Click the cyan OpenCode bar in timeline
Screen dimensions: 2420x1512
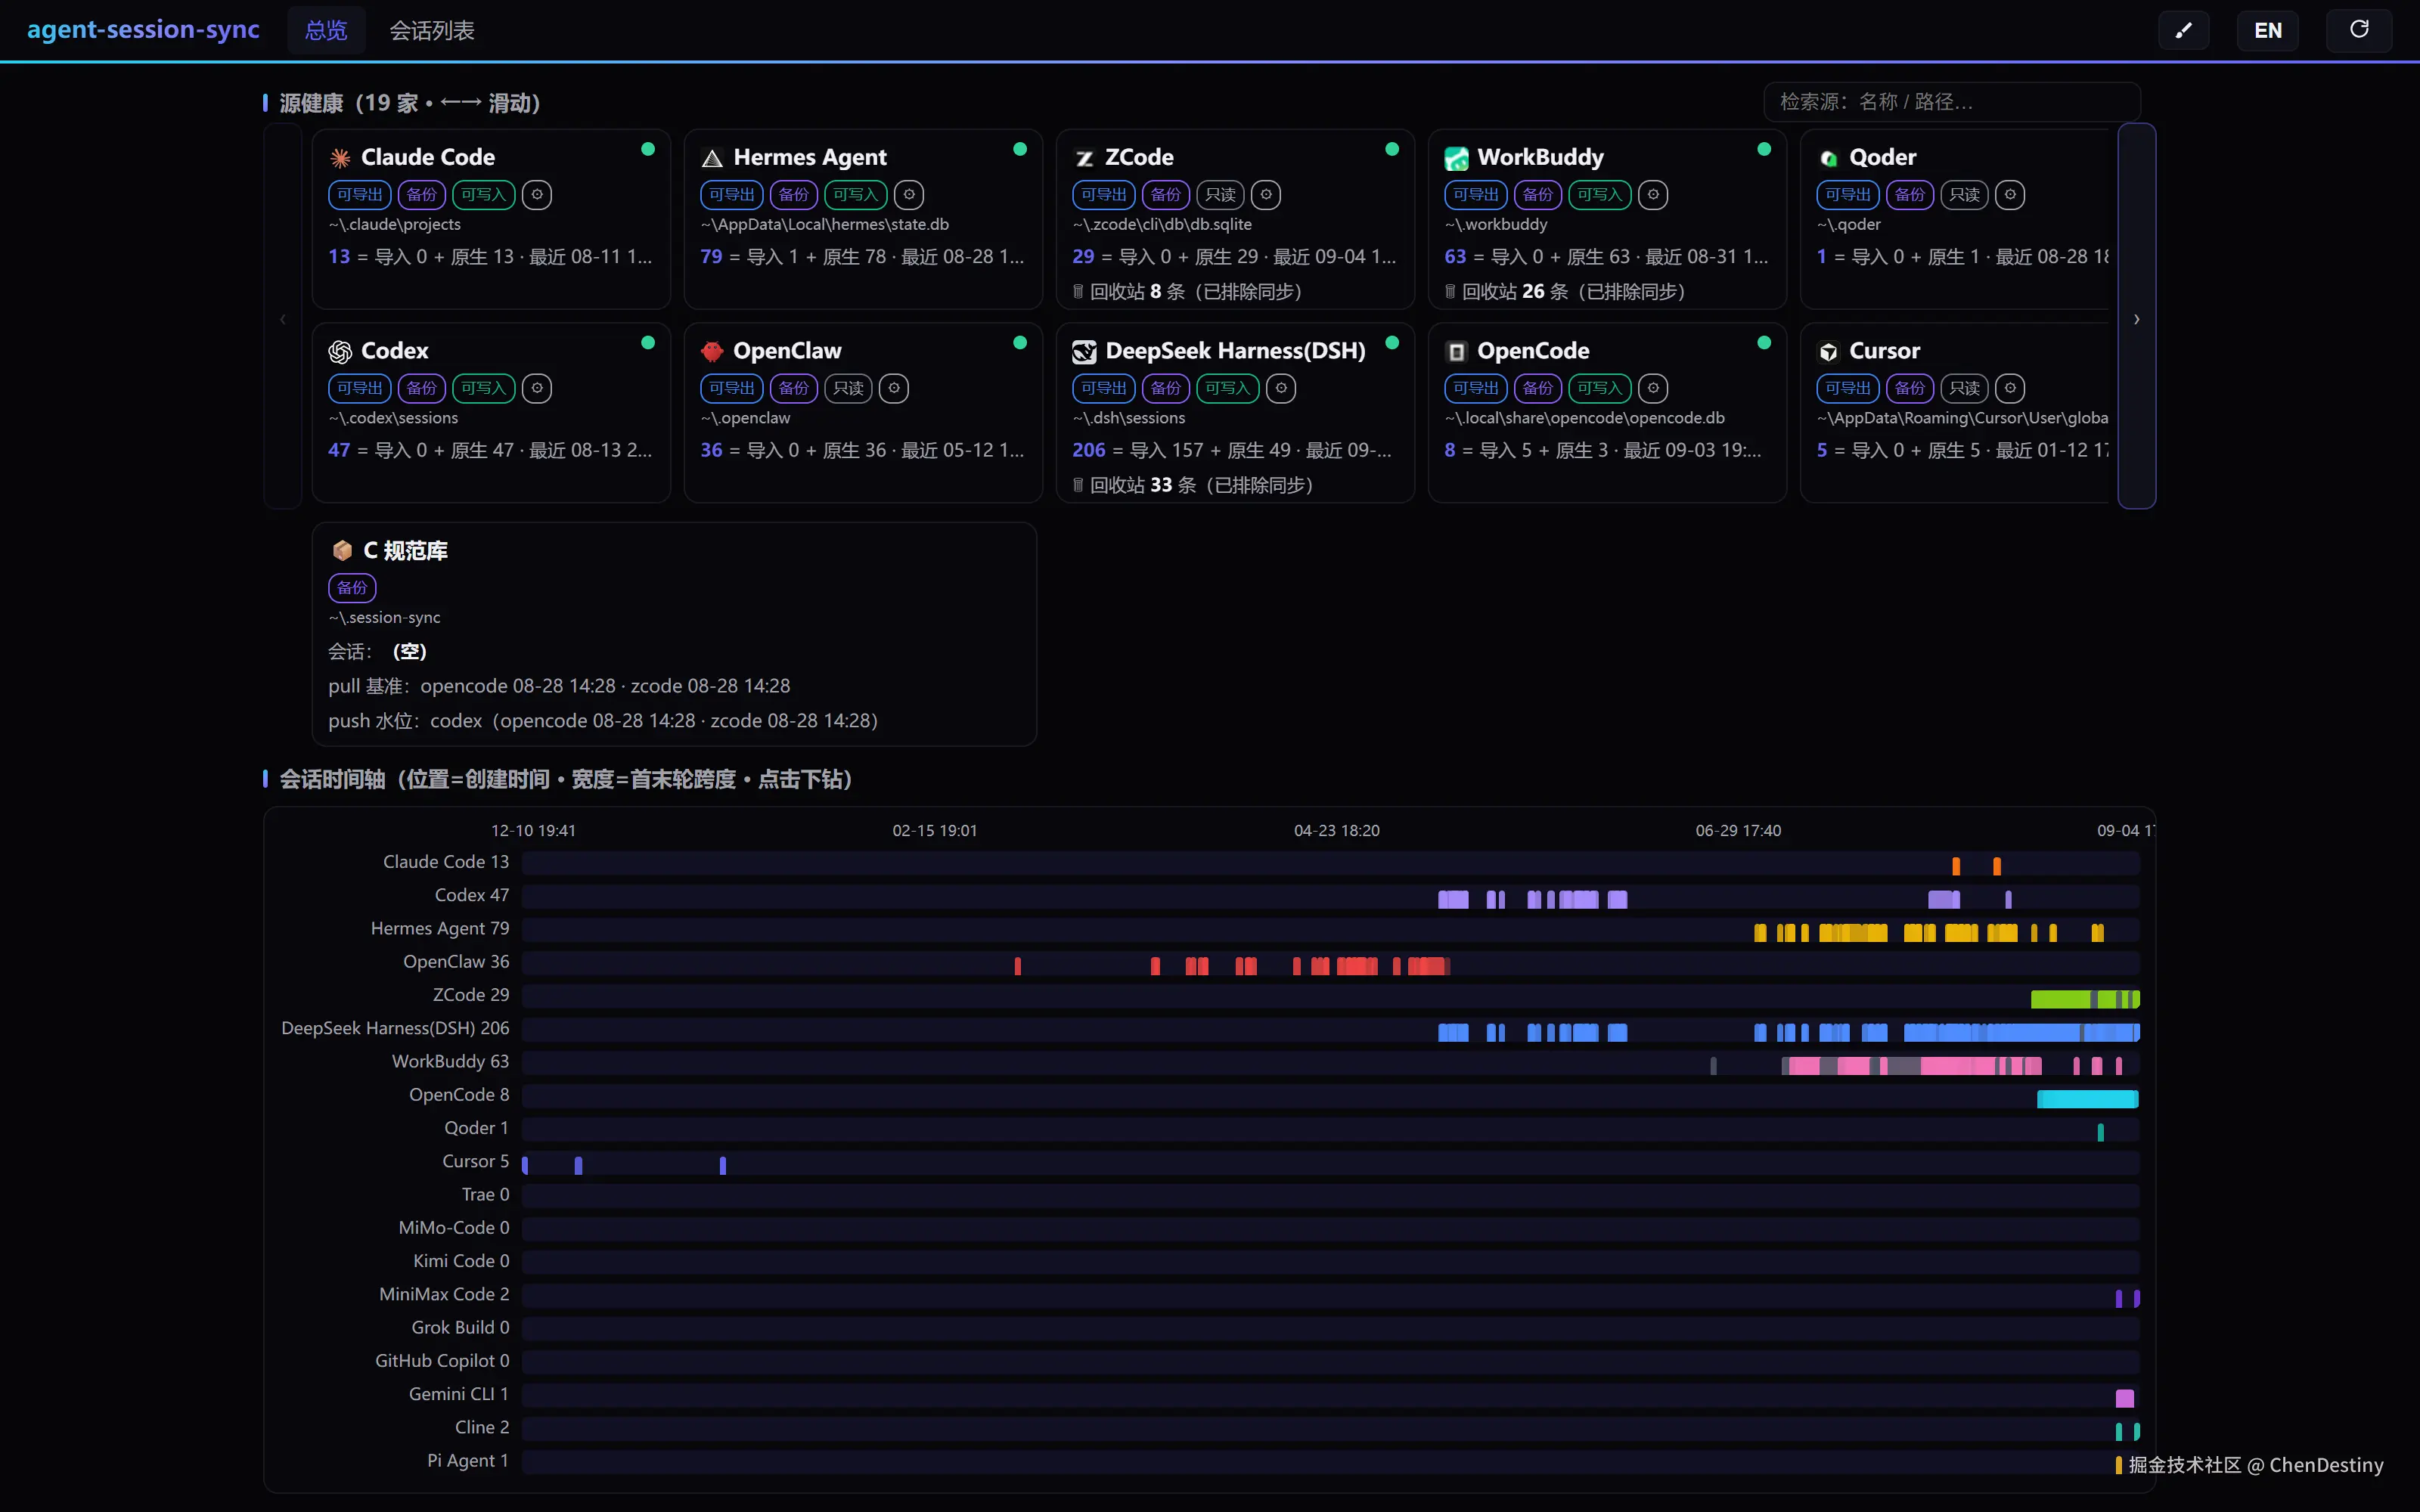coord(2088,1099)
